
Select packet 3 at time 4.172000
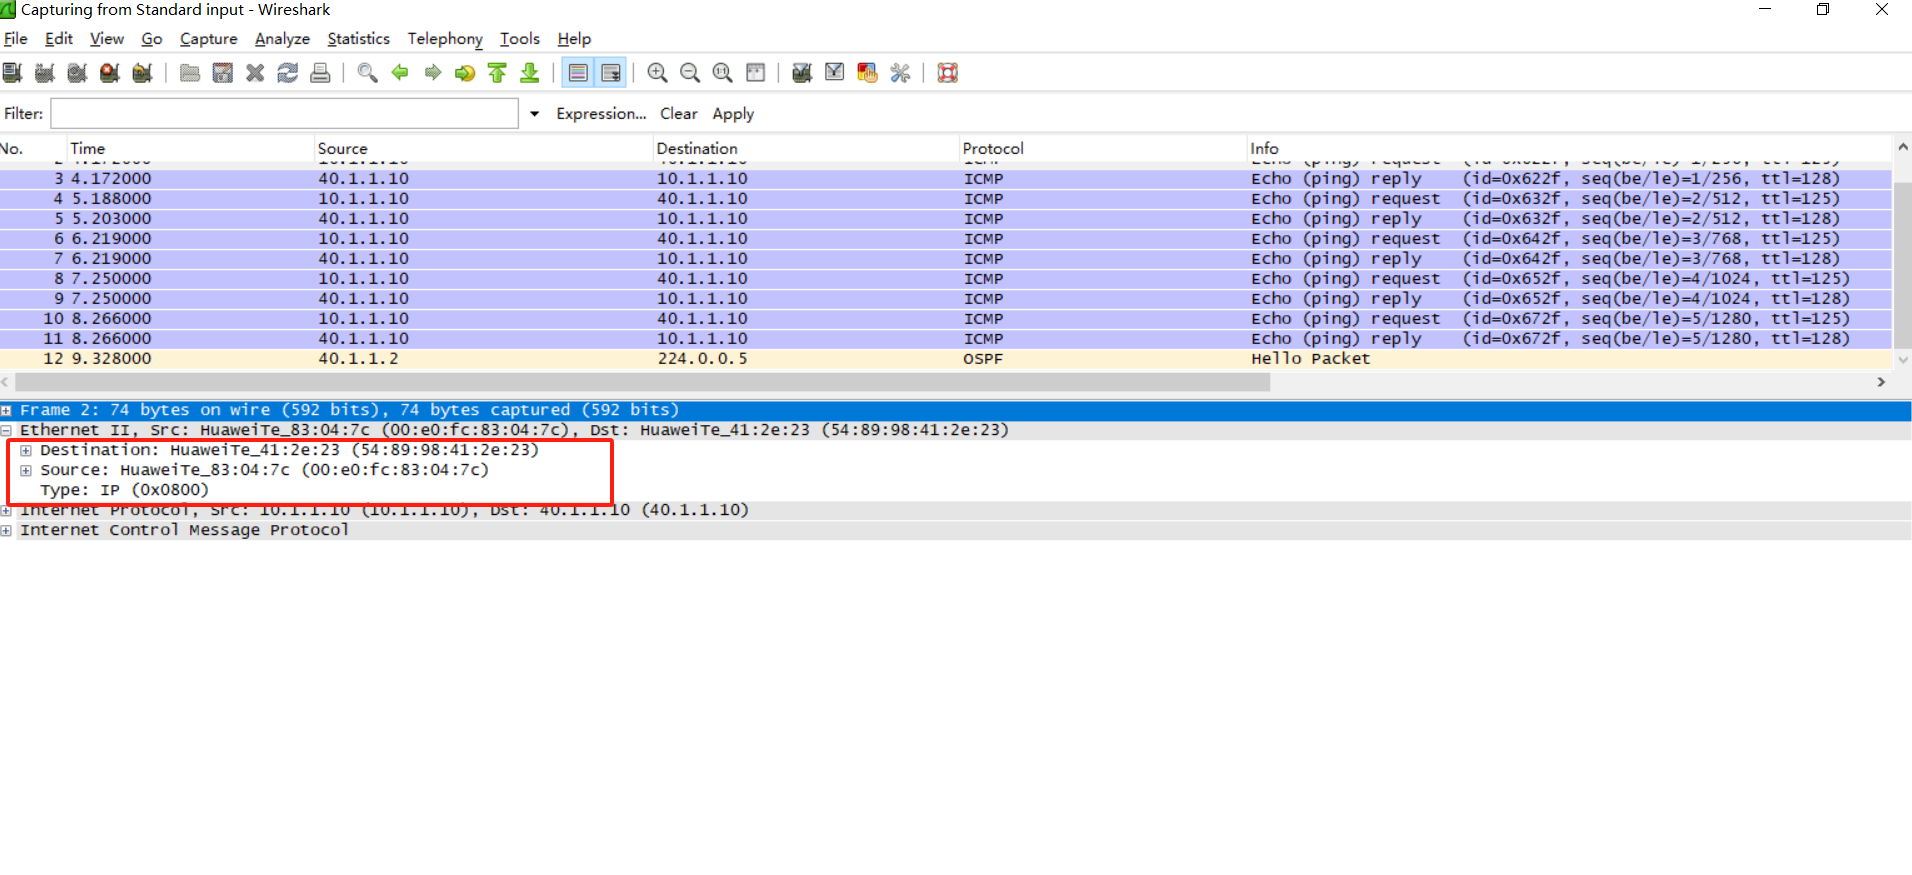coord(946,179)
